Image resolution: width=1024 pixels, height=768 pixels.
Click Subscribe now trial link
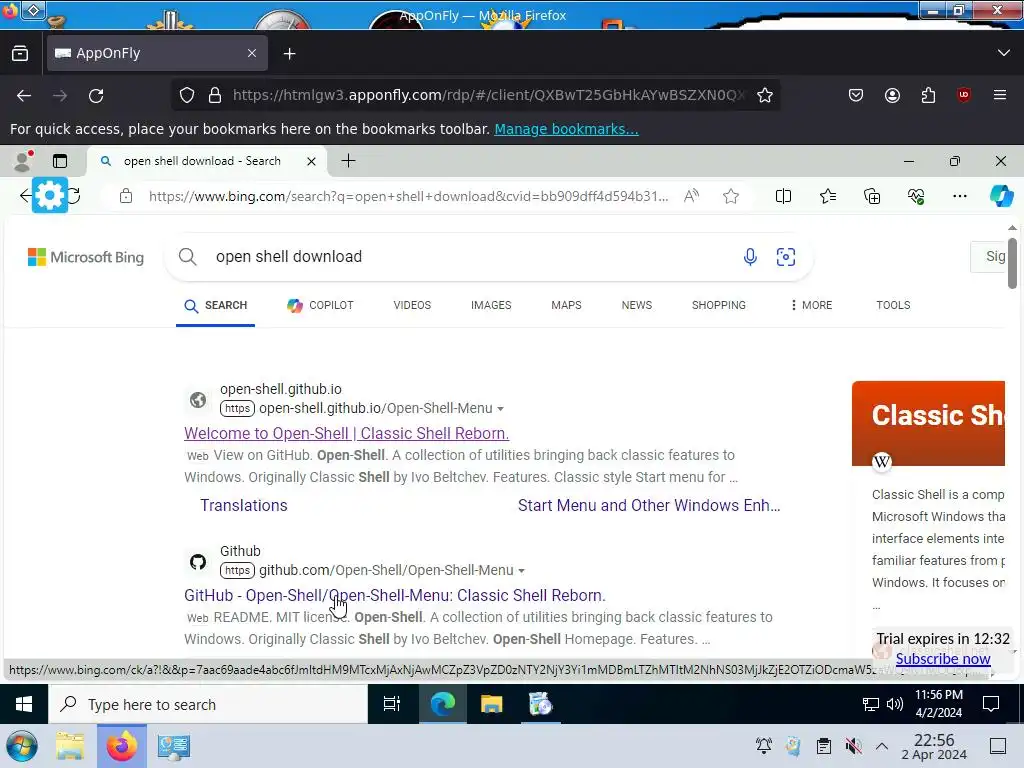click(942, 659)
